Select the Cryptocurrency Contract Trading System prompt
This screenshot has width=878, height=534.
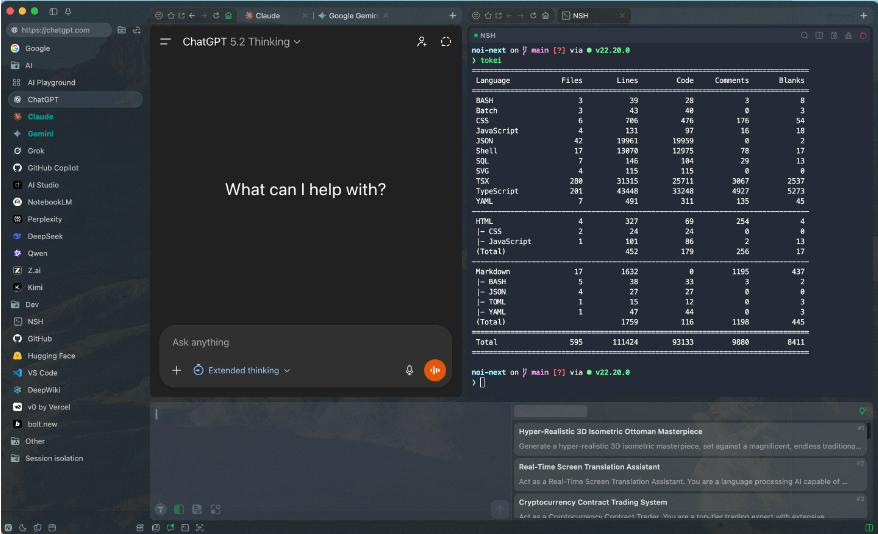coord(592,501)
